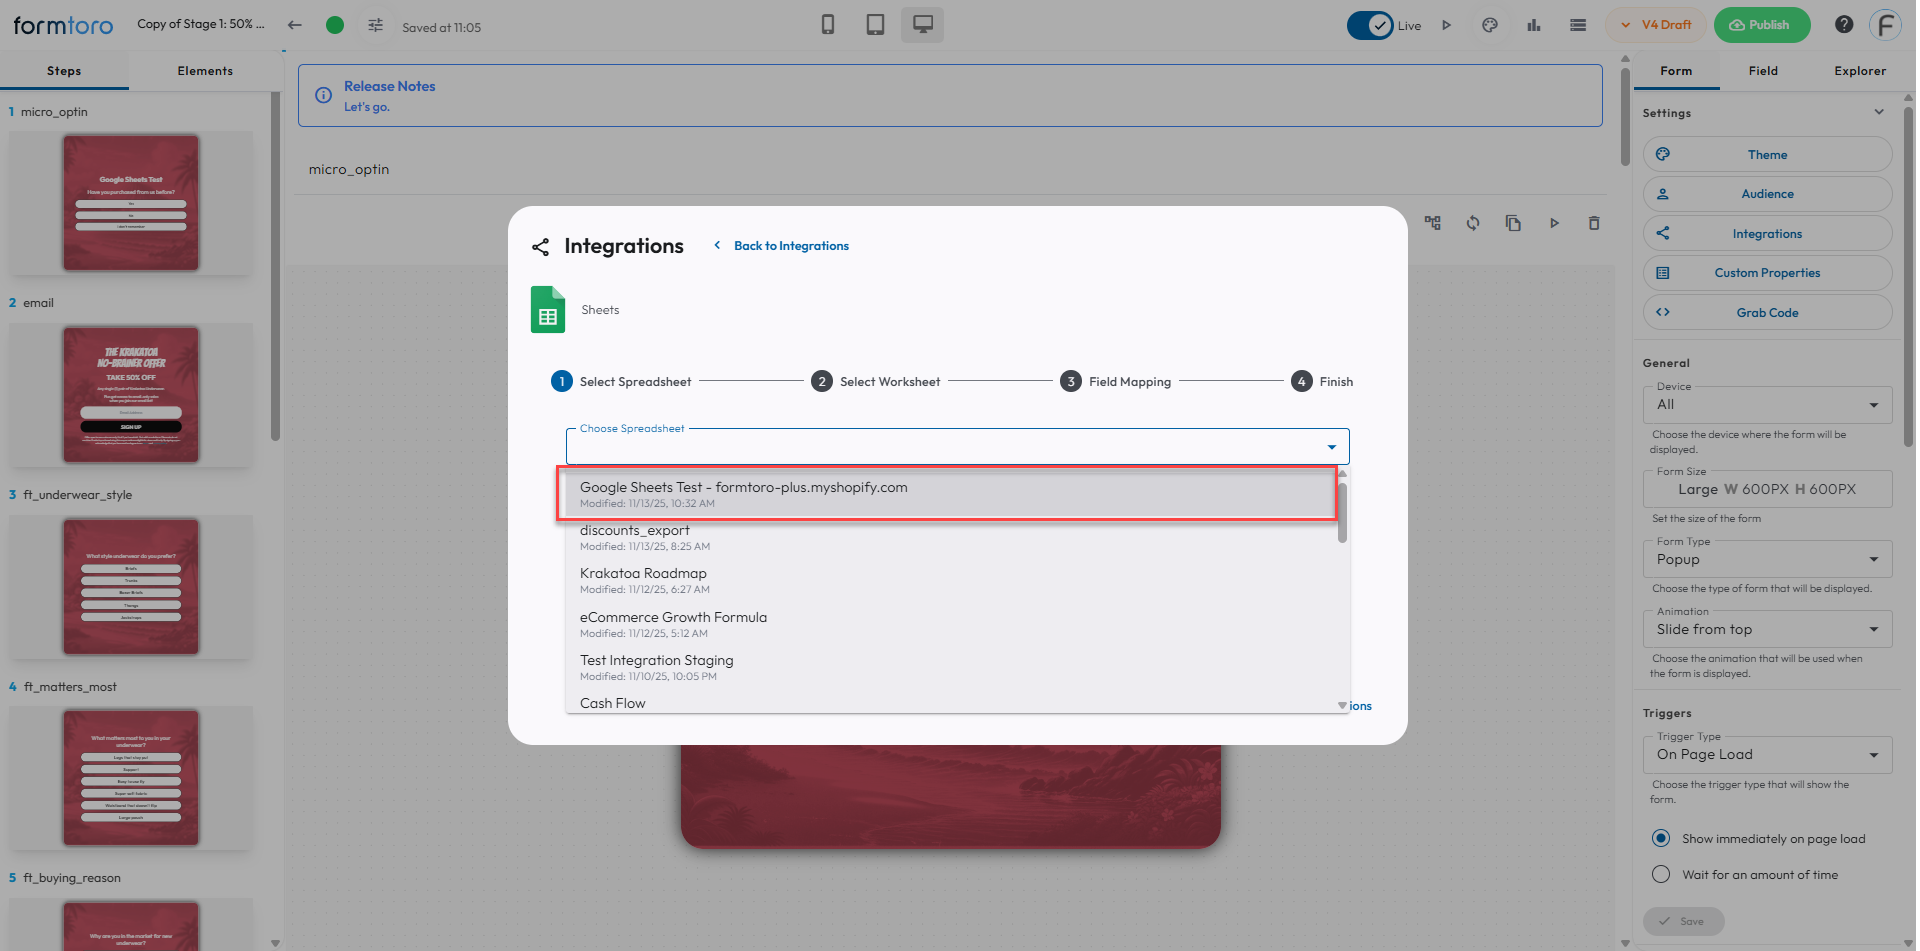The image size is (1920, 951).
Task: Open the palette theme icon in top bar
Action: [x=1490, y=25]
